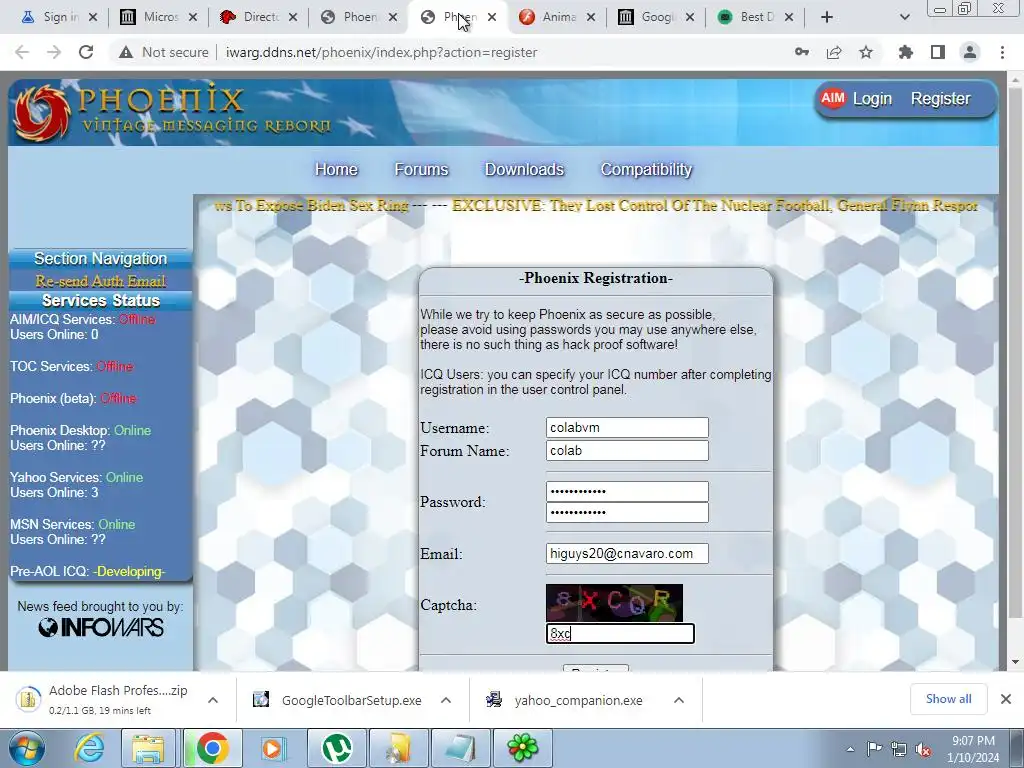Focus the confirm Password field
Viewport: 1024px width, 768px height.
(627, 512)
